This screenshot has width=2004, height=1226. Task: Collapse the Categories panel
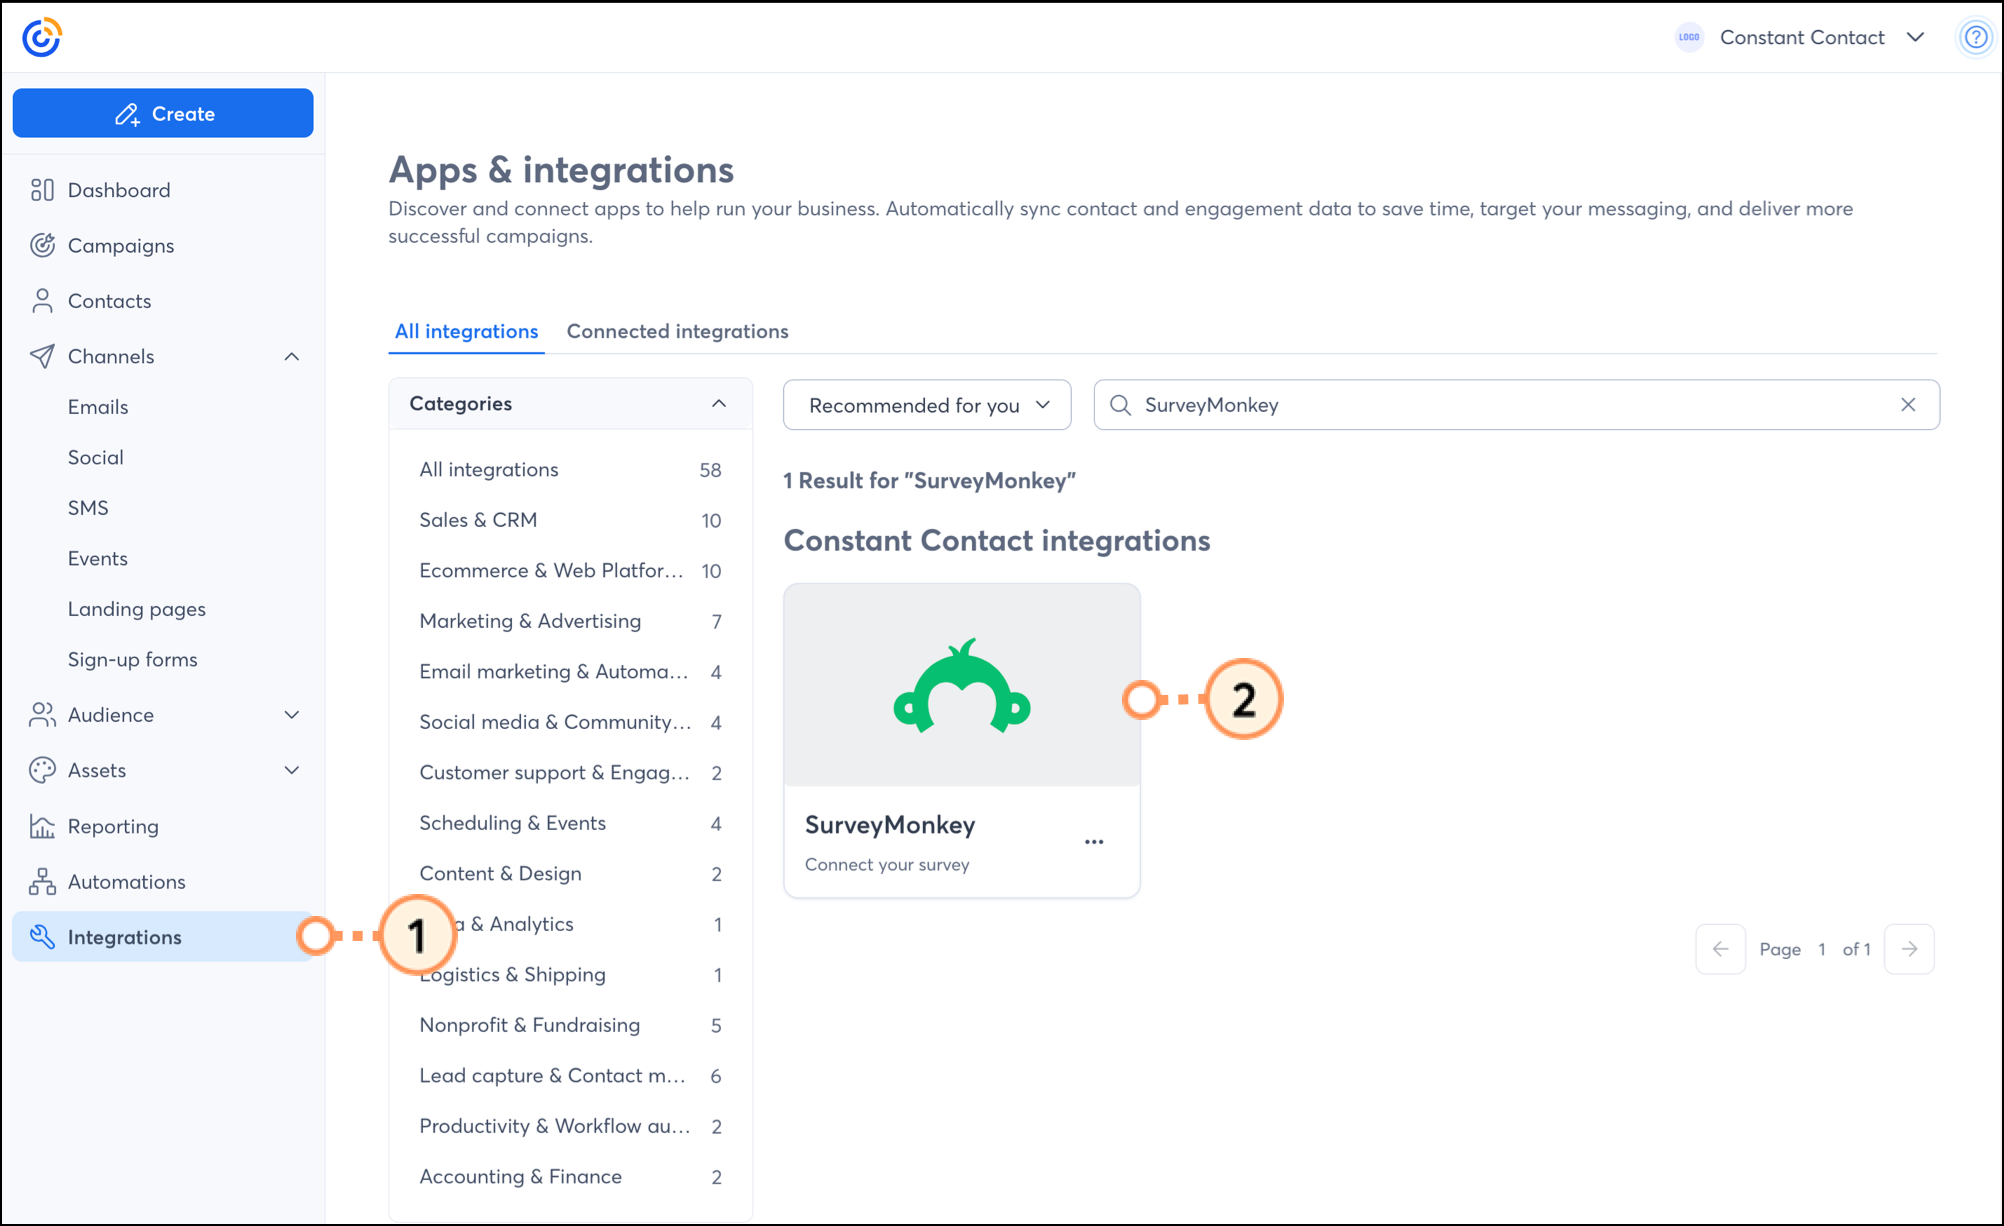[x=718, y=404]
